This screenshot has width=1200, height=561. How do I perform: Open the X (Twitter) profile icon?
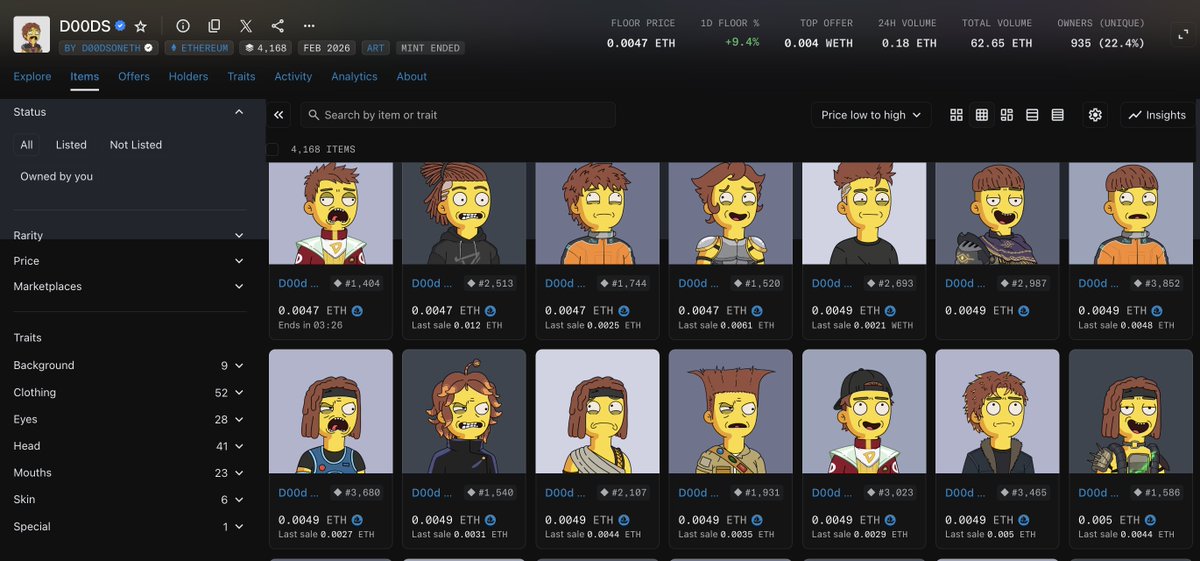tap(246, 26)
